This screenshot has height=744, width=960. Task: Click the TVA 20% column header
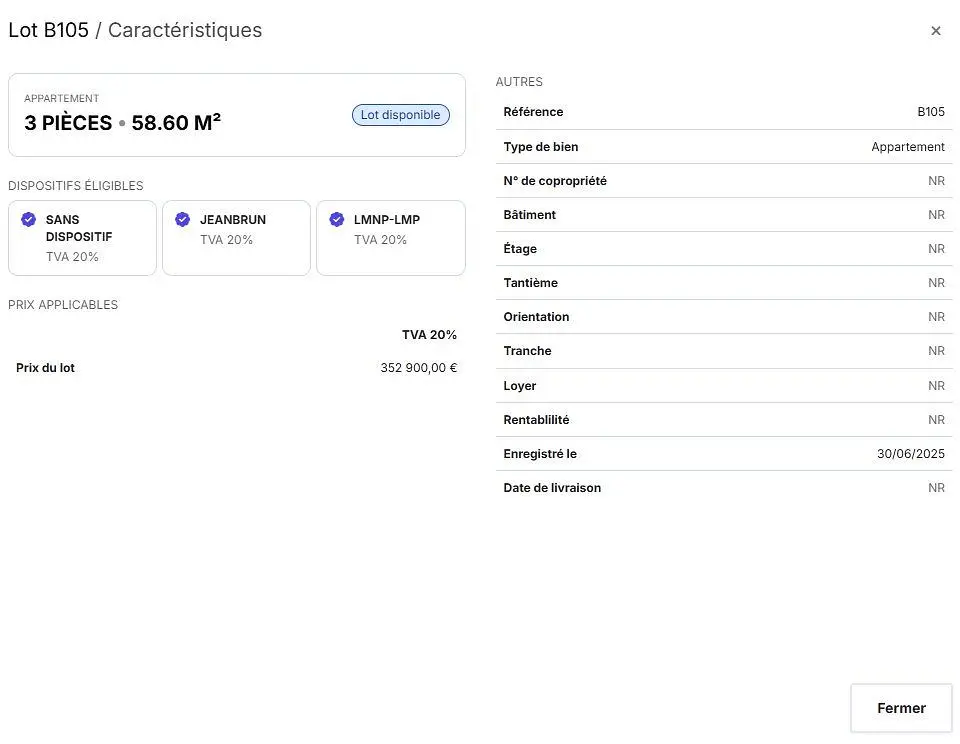tap(429, 335)
